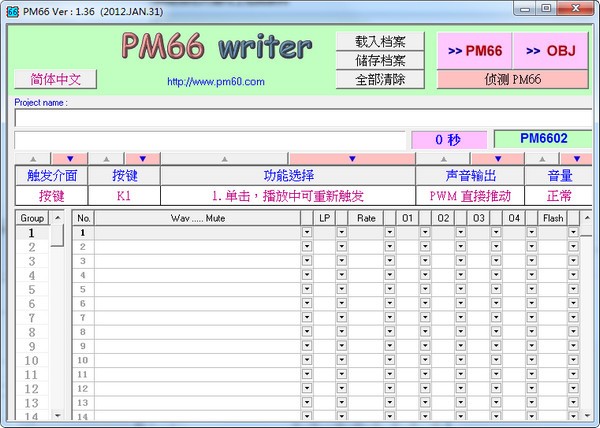The height and width of the screenshot is (428, 600).
Task: Click 载入档案 to load a file
Action: coord(380,41)
